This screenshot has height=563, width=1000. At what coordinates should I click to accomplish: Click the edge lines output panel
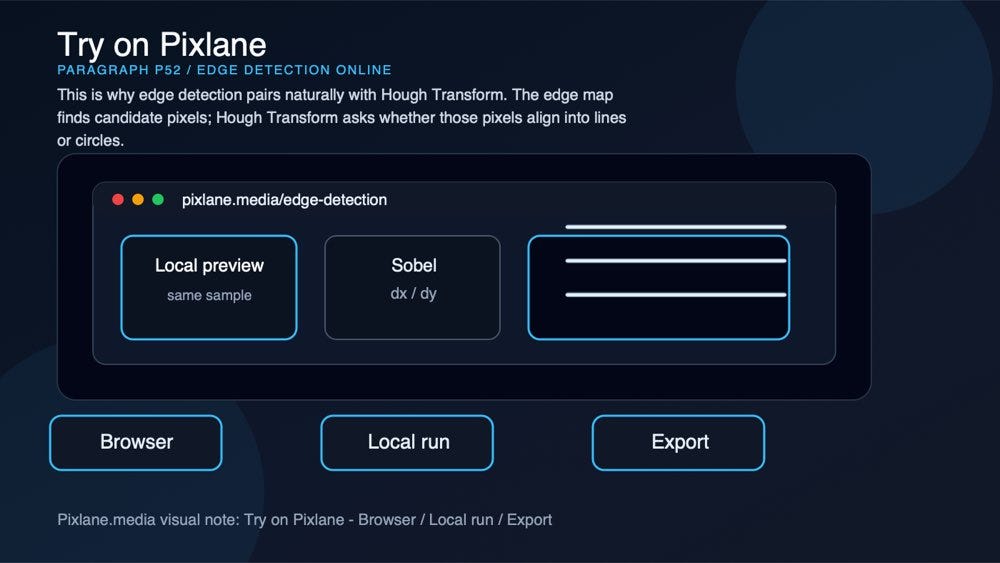[x=659, y=288]
